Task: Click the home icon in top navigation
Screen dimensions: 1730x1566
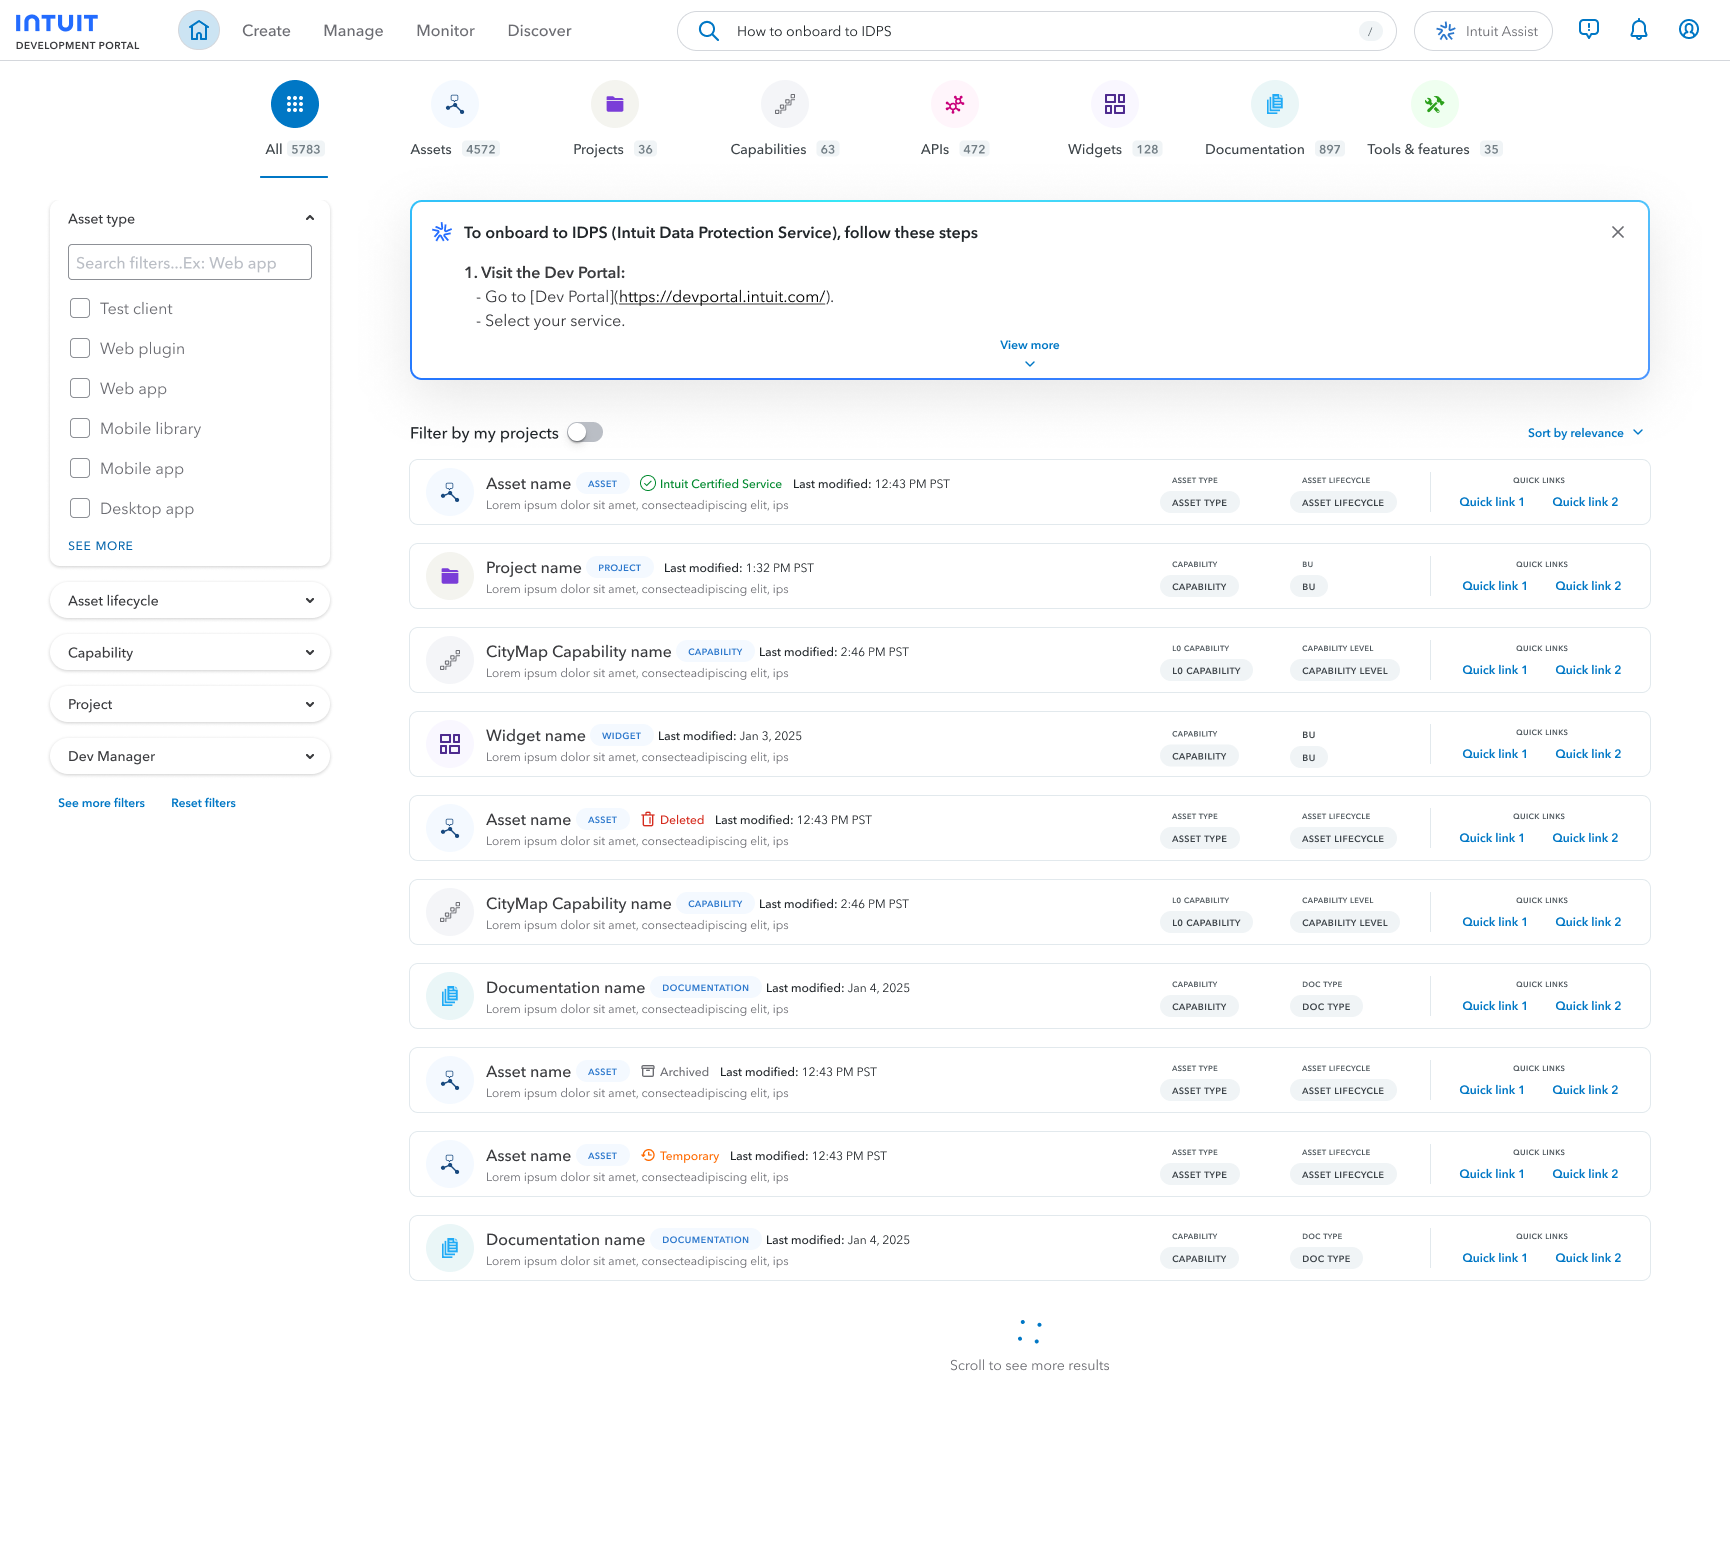Action: click(199, 30)
